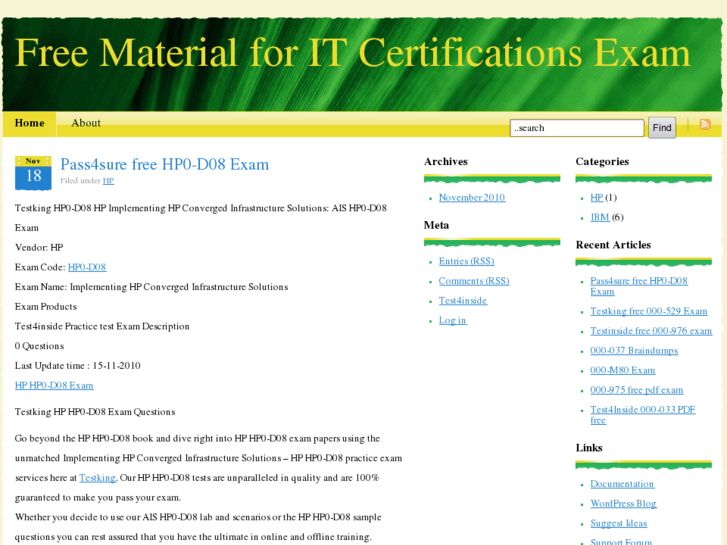This screenshot has height=545, width=727.
Task: Visit the Test4inside meta link
Action: point(463,301)
